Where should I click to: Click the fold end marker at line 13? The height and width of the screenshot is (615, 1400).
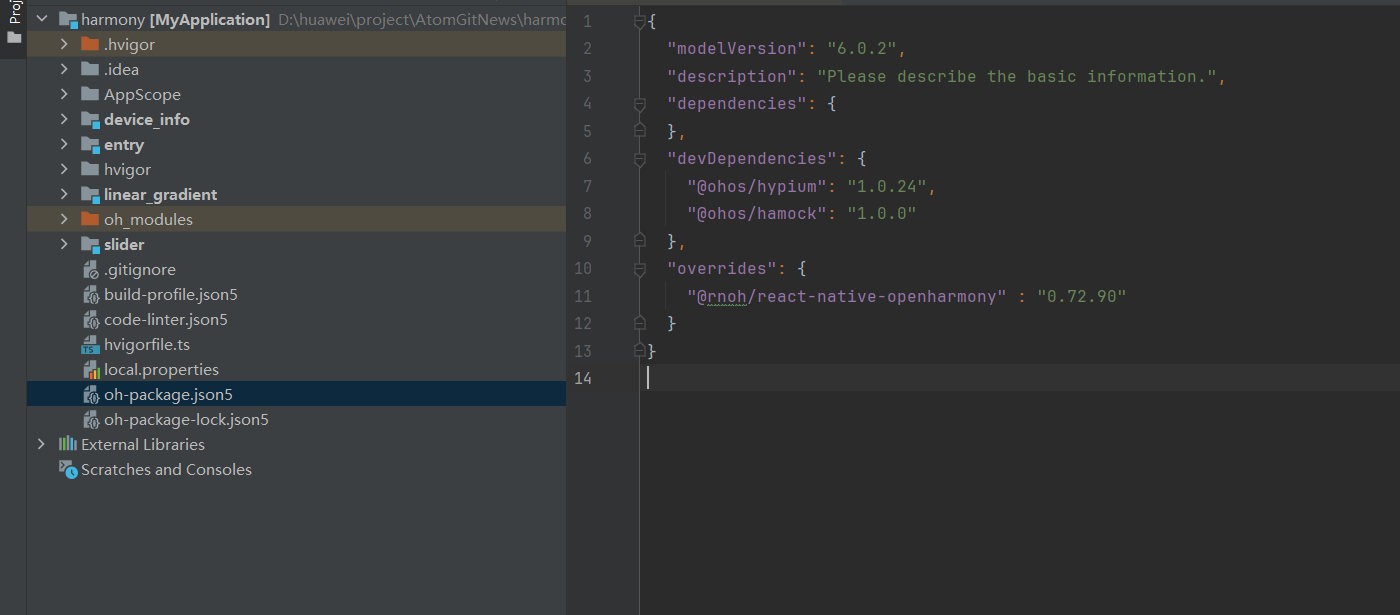pyautogui.click(x=640, y=350)
